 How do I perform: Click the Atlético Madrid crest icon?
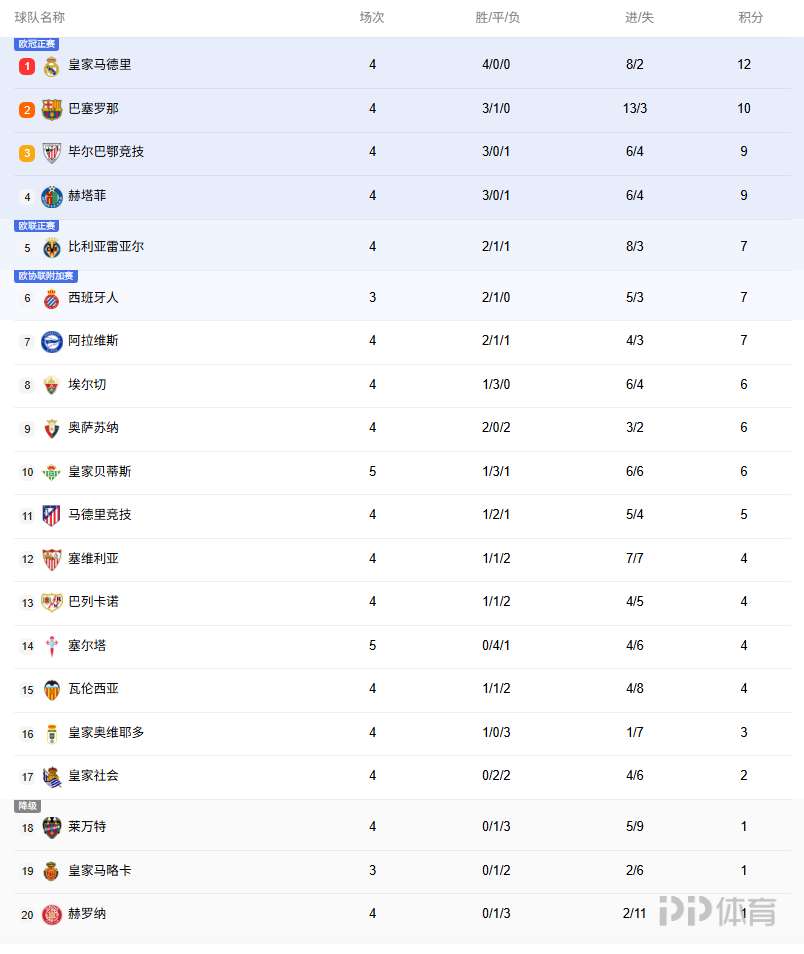pos(52,516)
